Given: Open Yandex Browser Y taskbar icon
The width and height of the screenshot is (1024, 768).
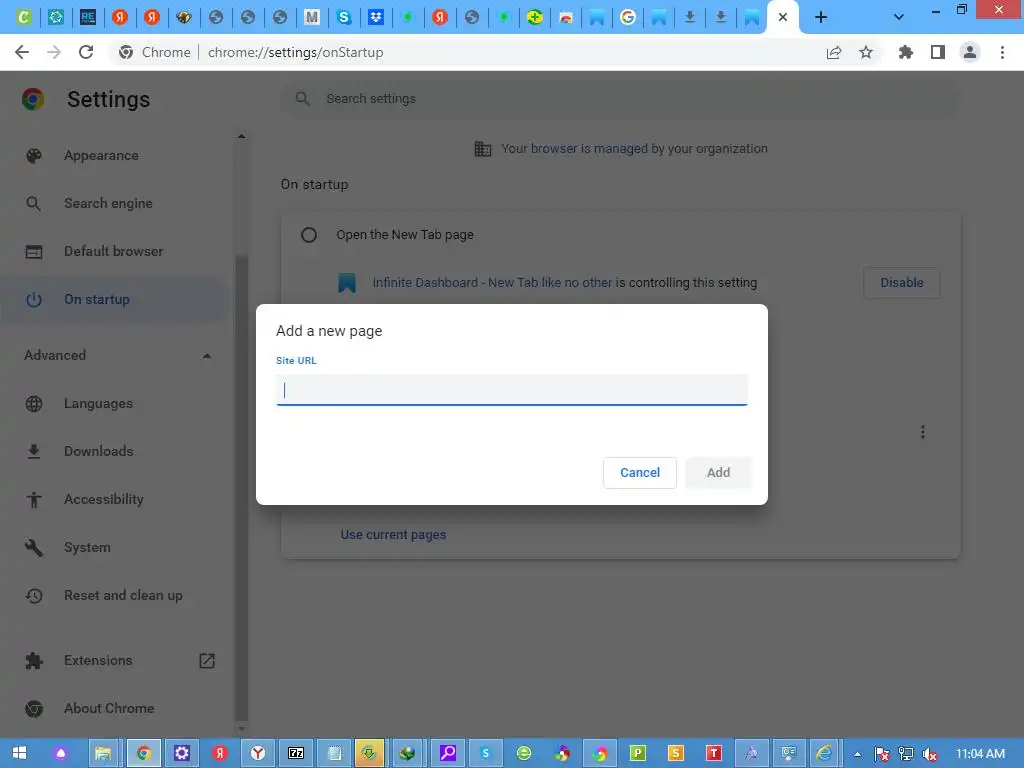Looking at the screenshot, I should pyautogui.click(x=258, y=754).
